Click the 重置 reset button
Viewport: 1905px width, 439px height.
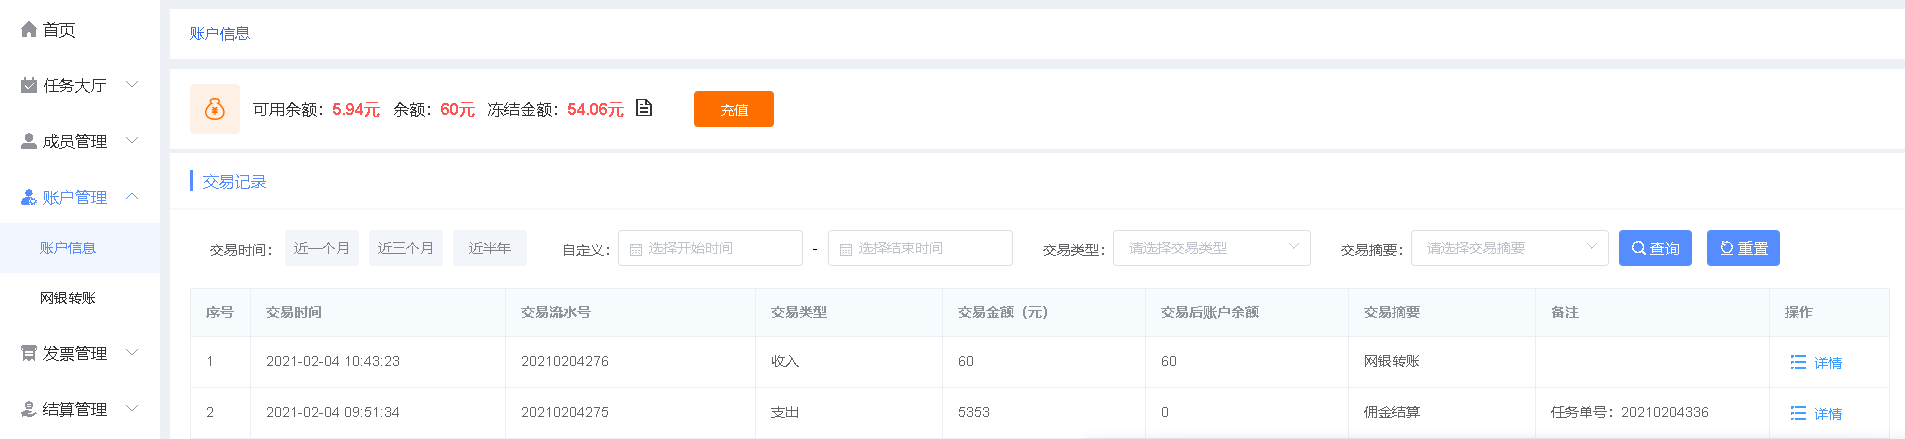pyautogui.click(x=1743, y=248)
